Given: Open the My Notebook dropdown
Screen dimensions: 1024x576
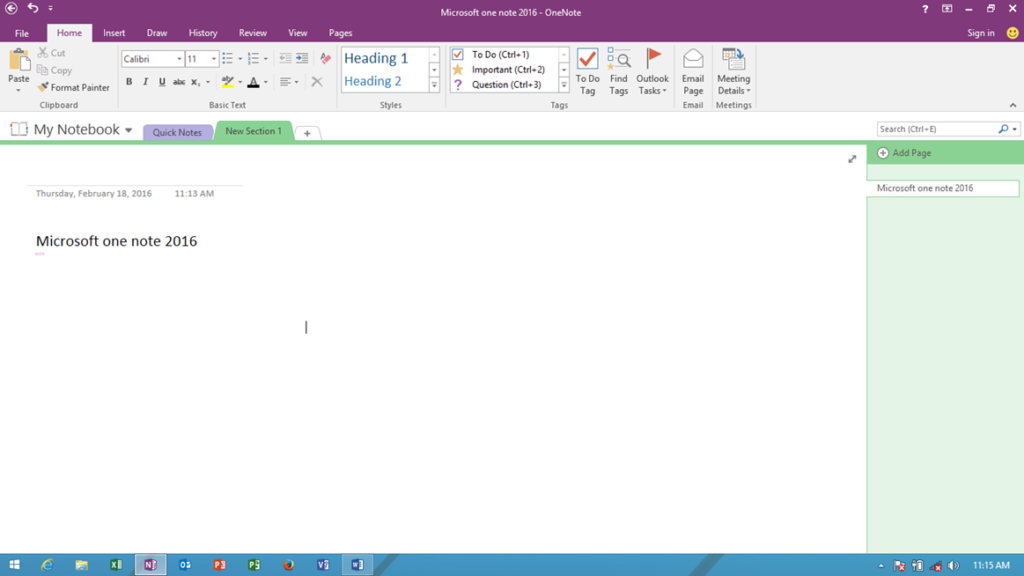Looking at the screenshot, I should tap(129, 130).
